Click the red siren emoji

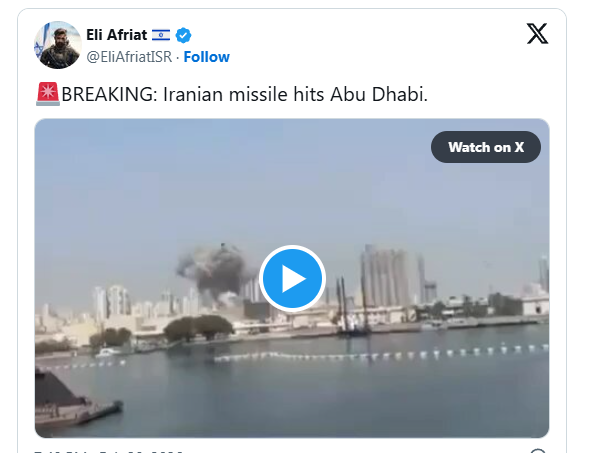pyautogui.click(x=48, y=94)
